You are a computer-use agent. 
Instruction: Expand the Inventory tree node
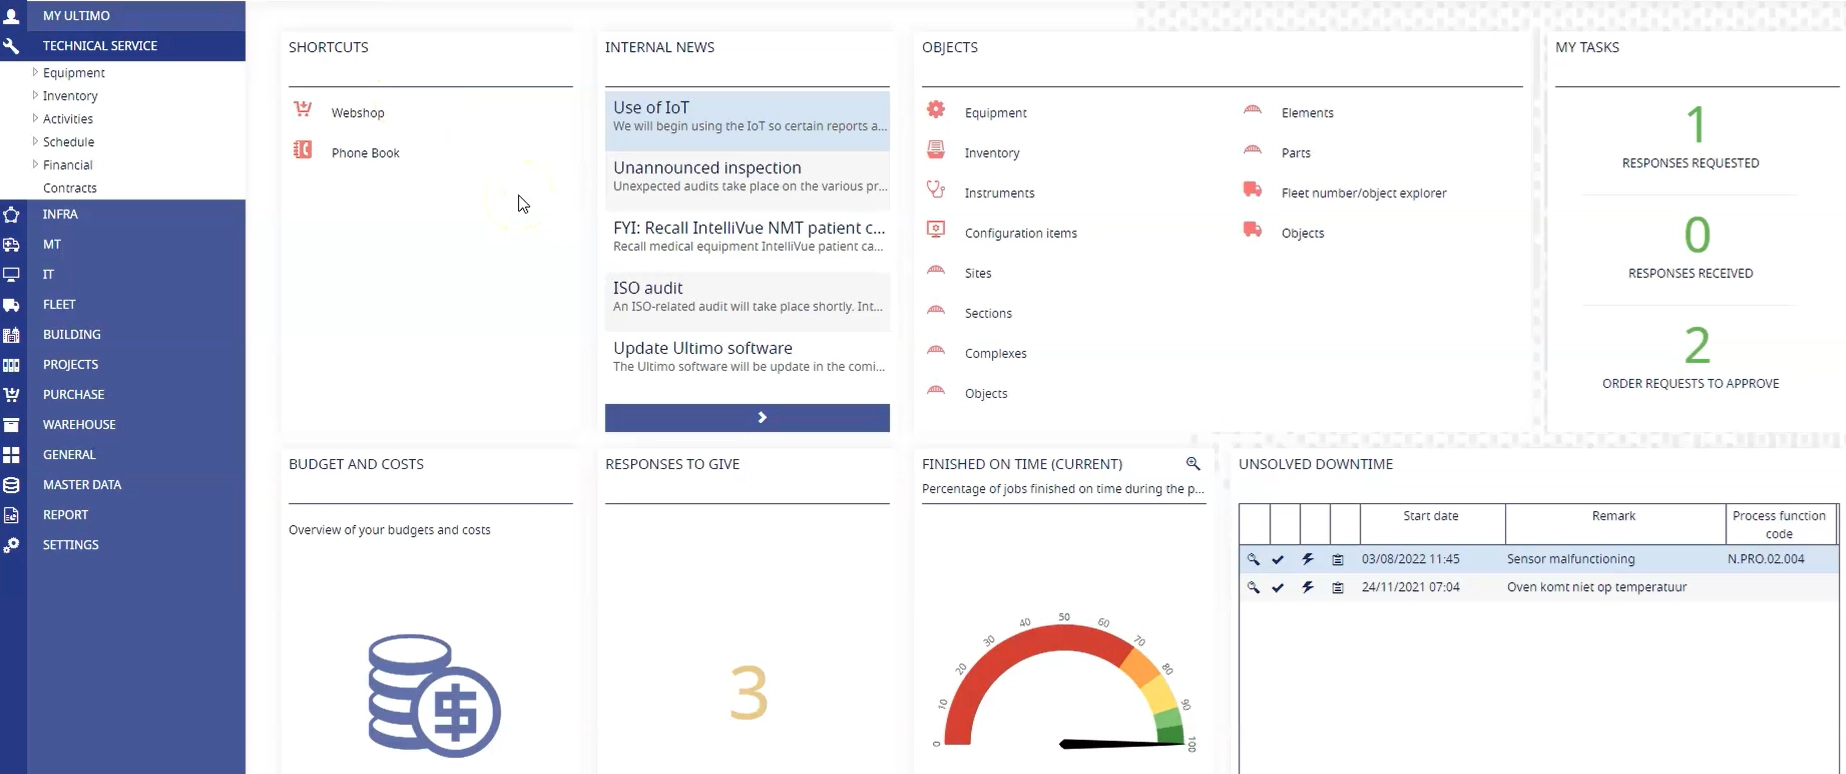tap(35, 95)
